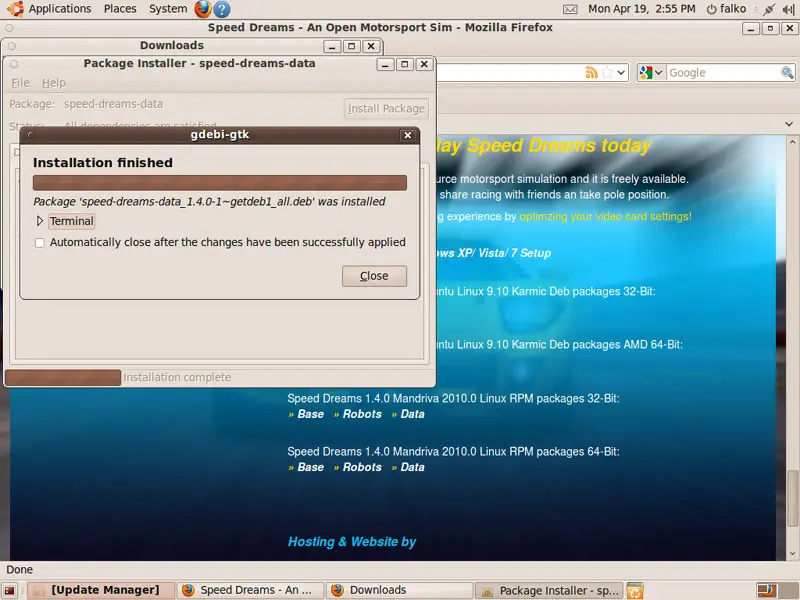Click the 'Hosting & Website by' heading
Image resolution: width=800 pixels, height=600 pixels.
352,542
